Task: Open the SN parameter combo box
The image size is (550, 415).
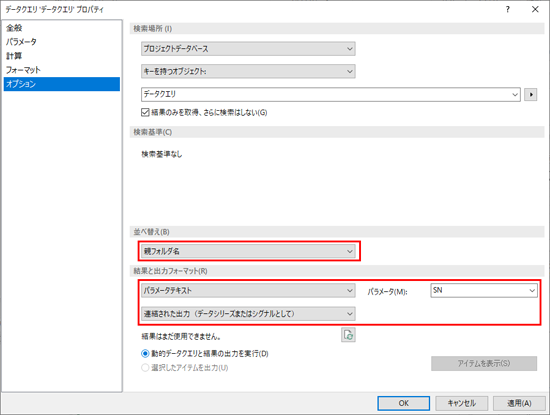Action: pyautogui.click(x=484, y=290)
